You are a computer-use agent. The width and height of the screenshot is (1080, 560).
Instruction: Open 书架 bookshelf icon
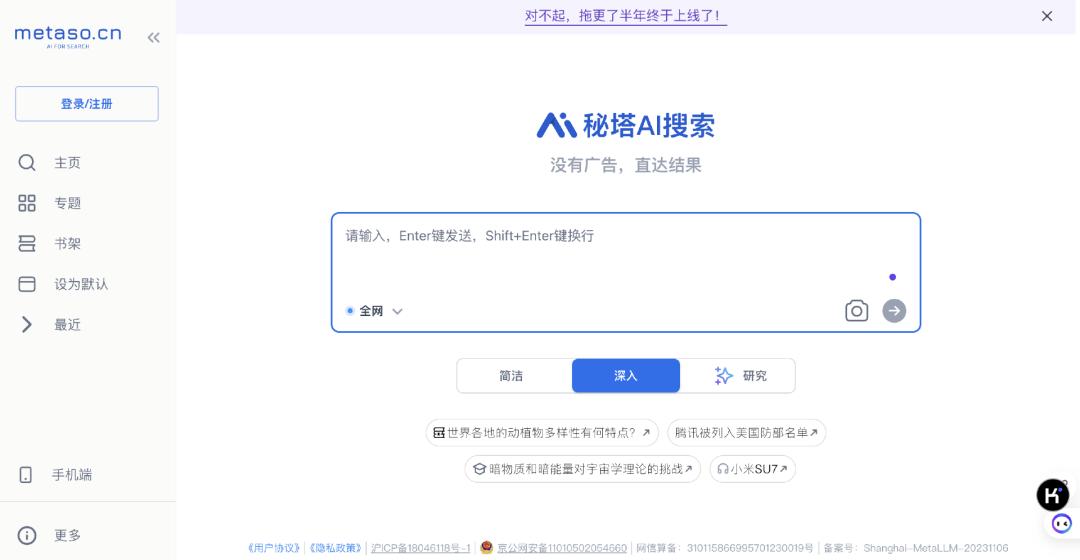tap(27, 243)
